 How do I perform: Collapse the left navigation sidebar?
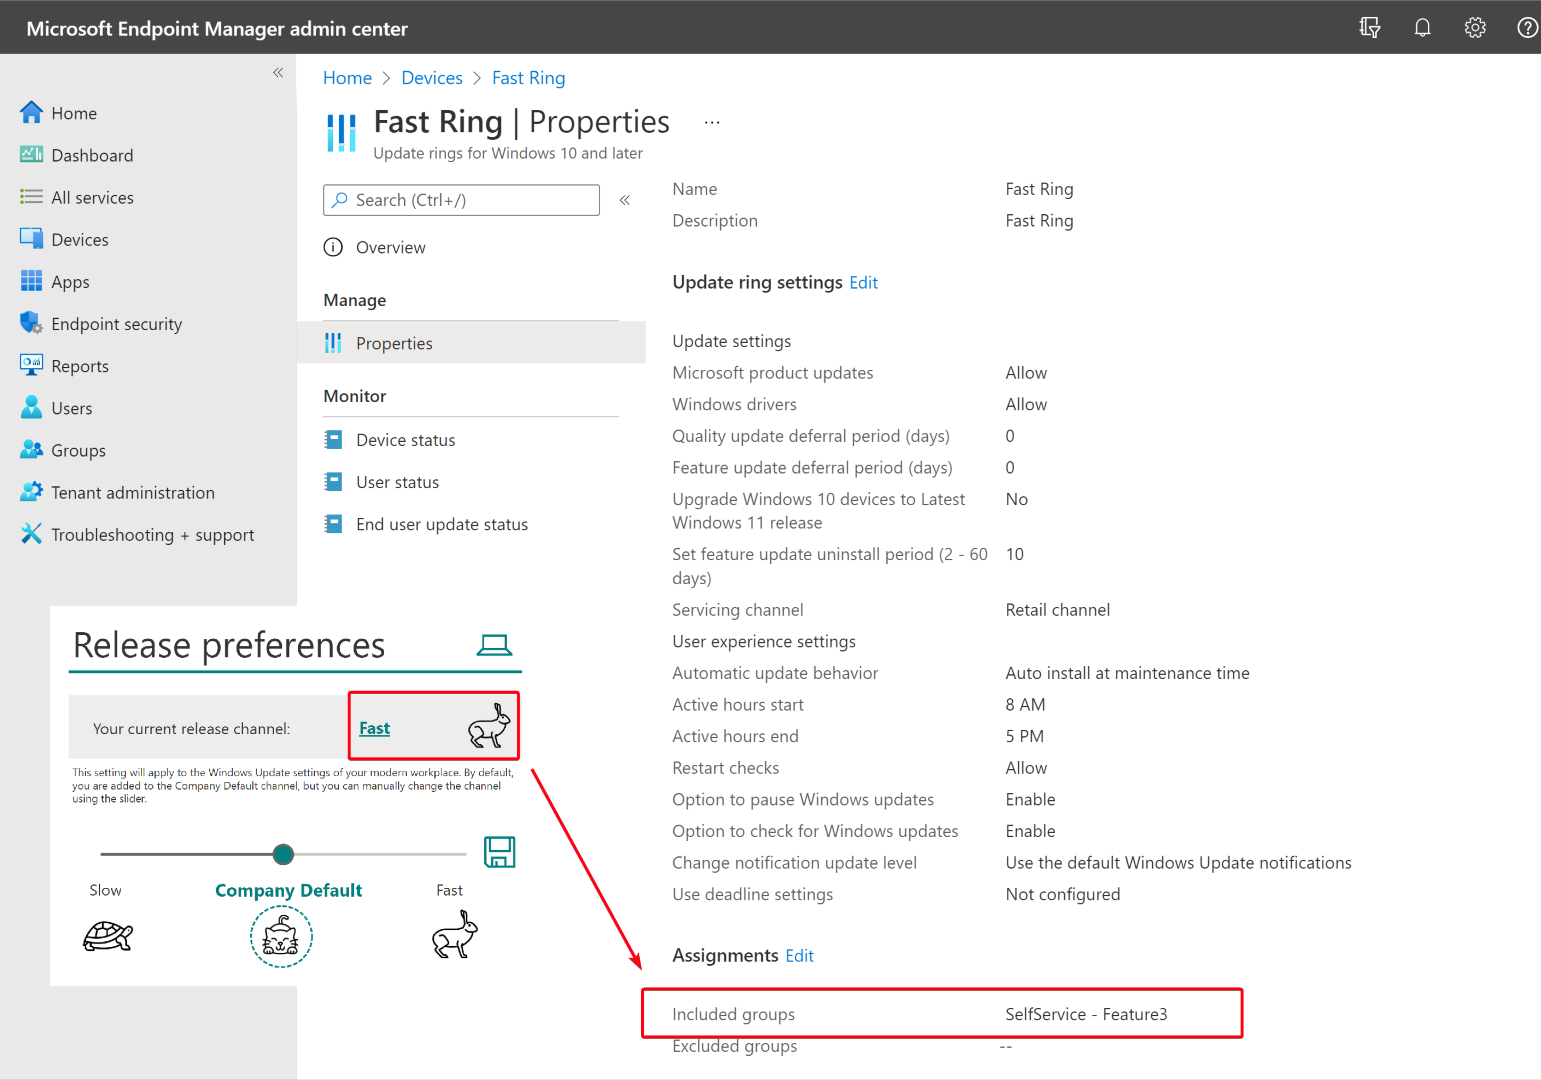278,72
